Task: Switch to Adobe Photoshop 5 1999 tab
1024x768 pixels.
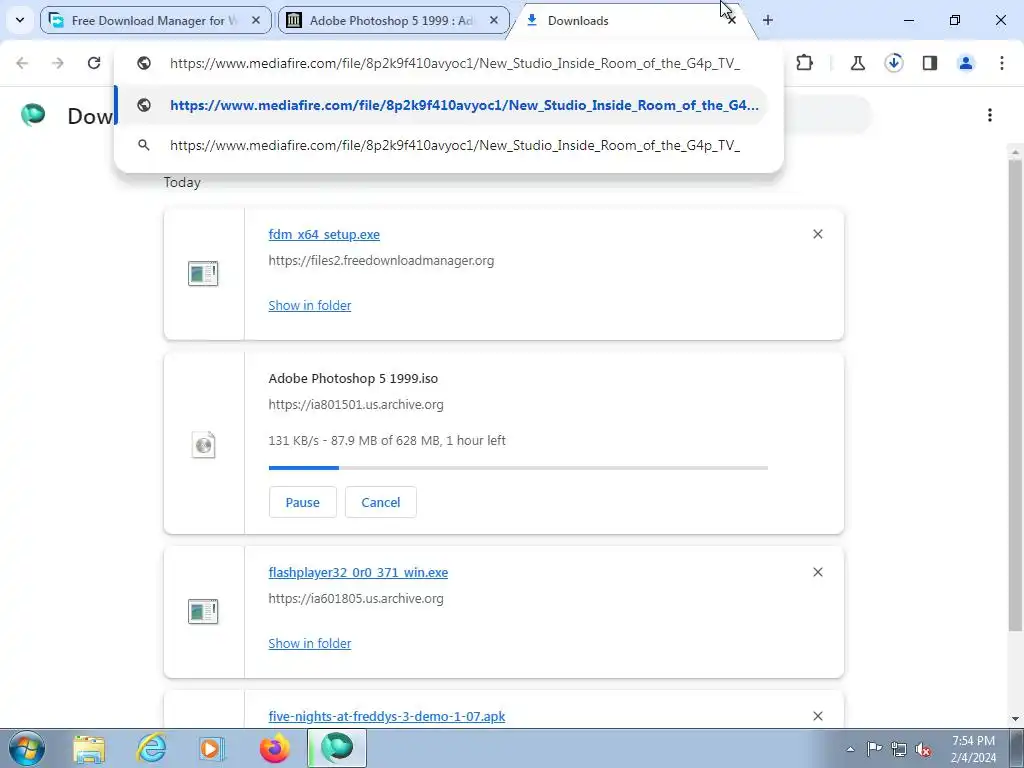Action: click(394, 20)
